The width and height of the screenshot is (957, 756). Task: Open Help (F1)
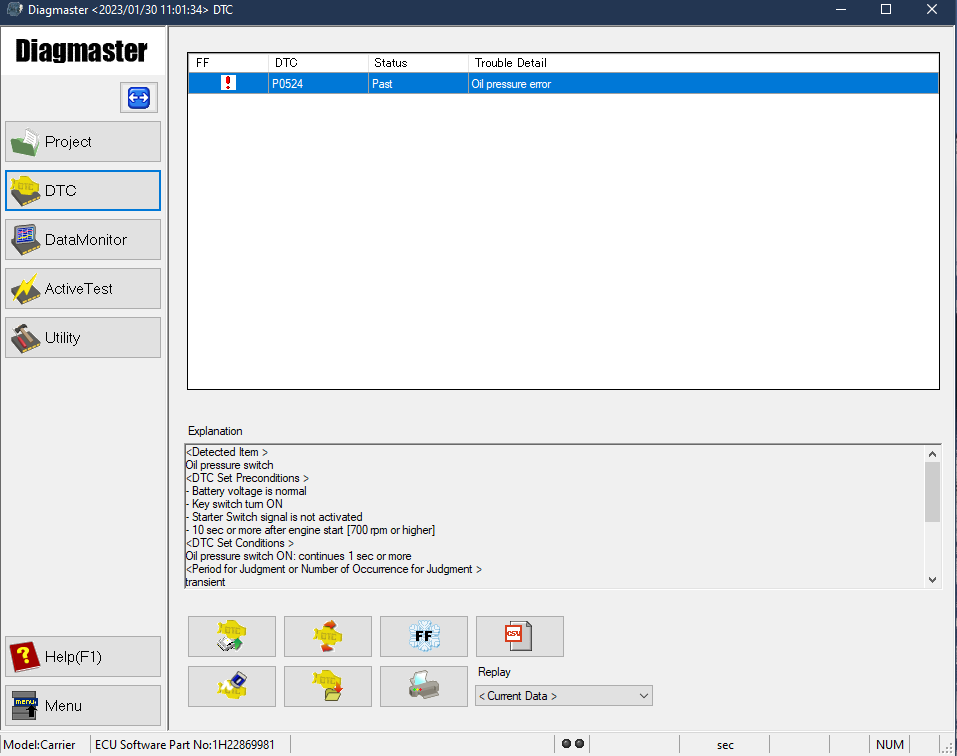pyautogui.click(x=83, y=657)
